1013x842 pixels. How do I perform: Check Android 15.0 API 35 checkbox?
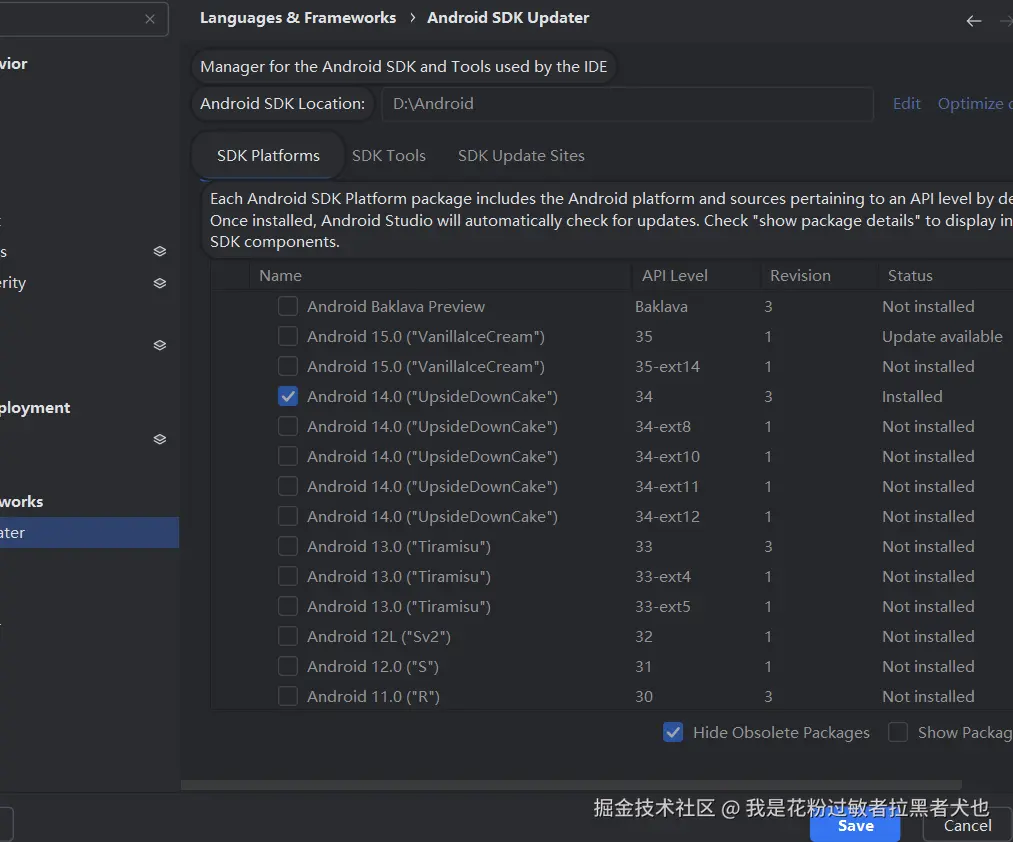[287, 336]
